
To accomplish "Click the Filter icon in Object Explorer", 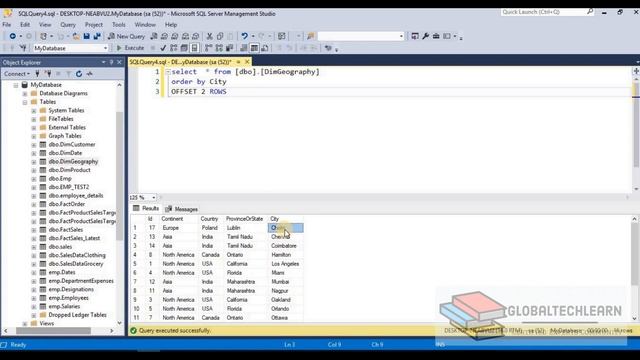I will click(68, 74).
